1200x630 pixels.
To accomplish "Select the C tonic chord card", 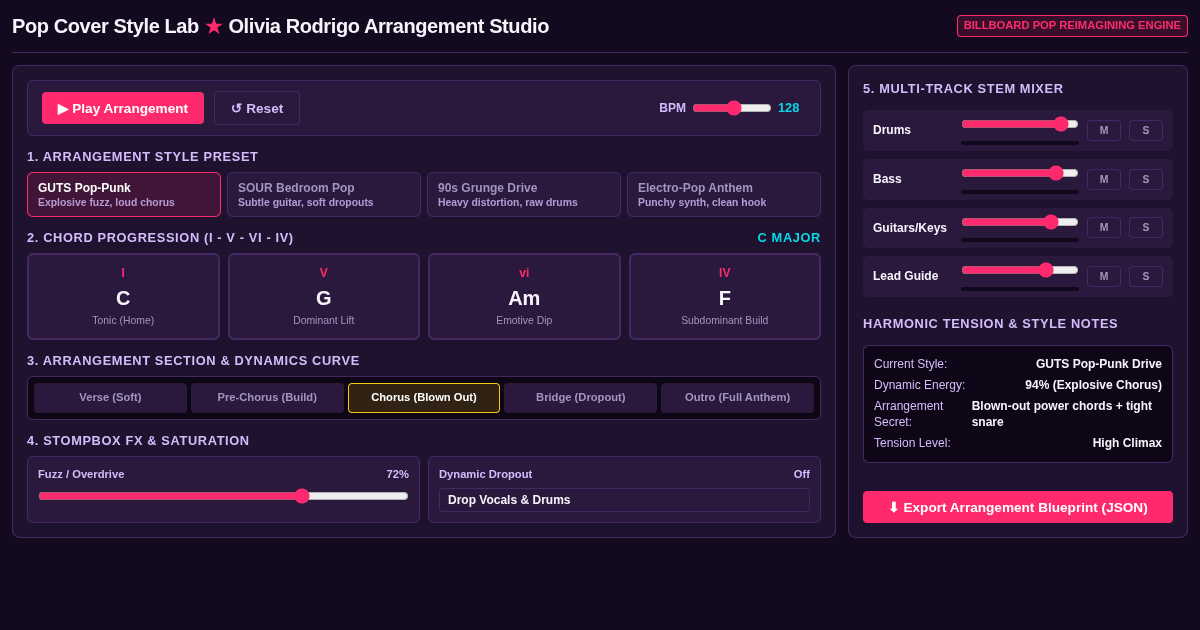I will click(x=123, y=296).
